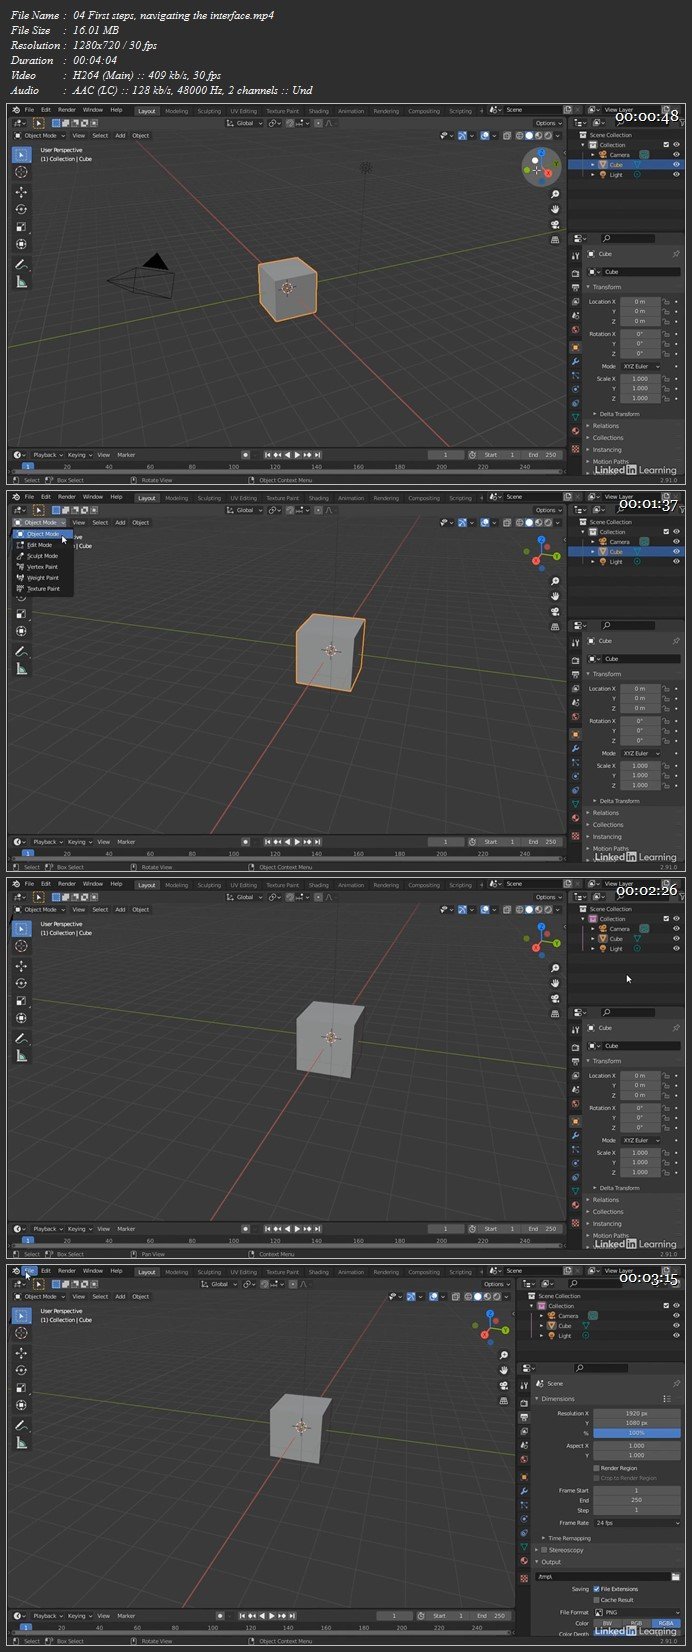Switch to the Modeling workspace tab in 00:00:48 frame

click(176, 111)
